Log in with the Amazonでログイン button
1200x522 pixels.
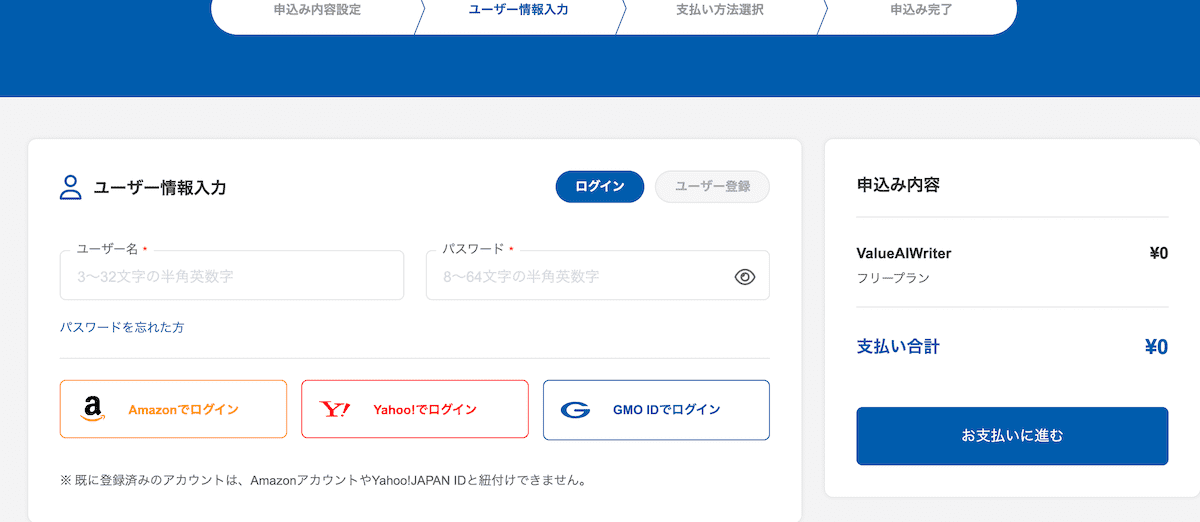point(183,409)
